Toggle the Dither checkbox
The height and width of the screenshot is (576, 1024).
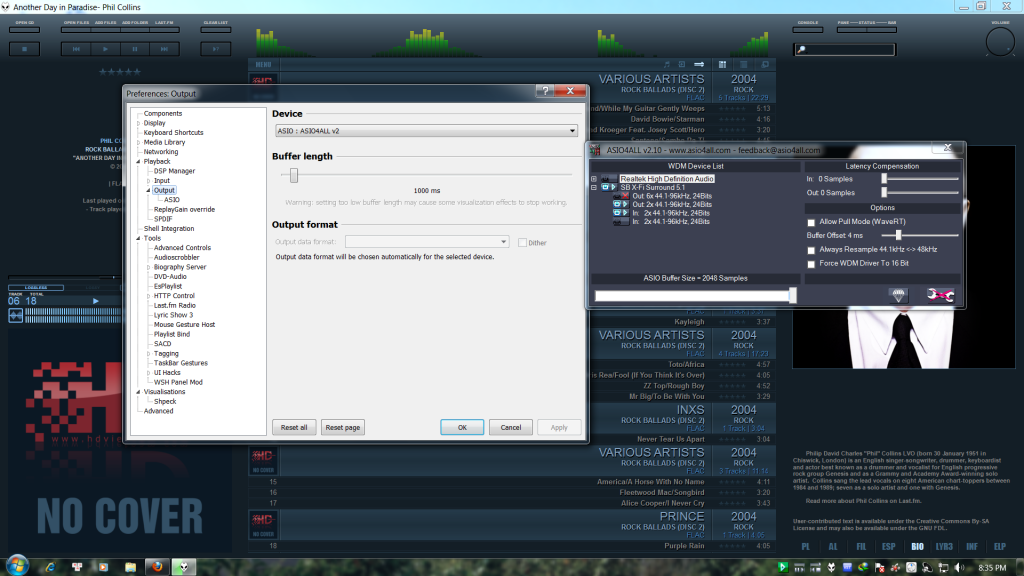522,242
